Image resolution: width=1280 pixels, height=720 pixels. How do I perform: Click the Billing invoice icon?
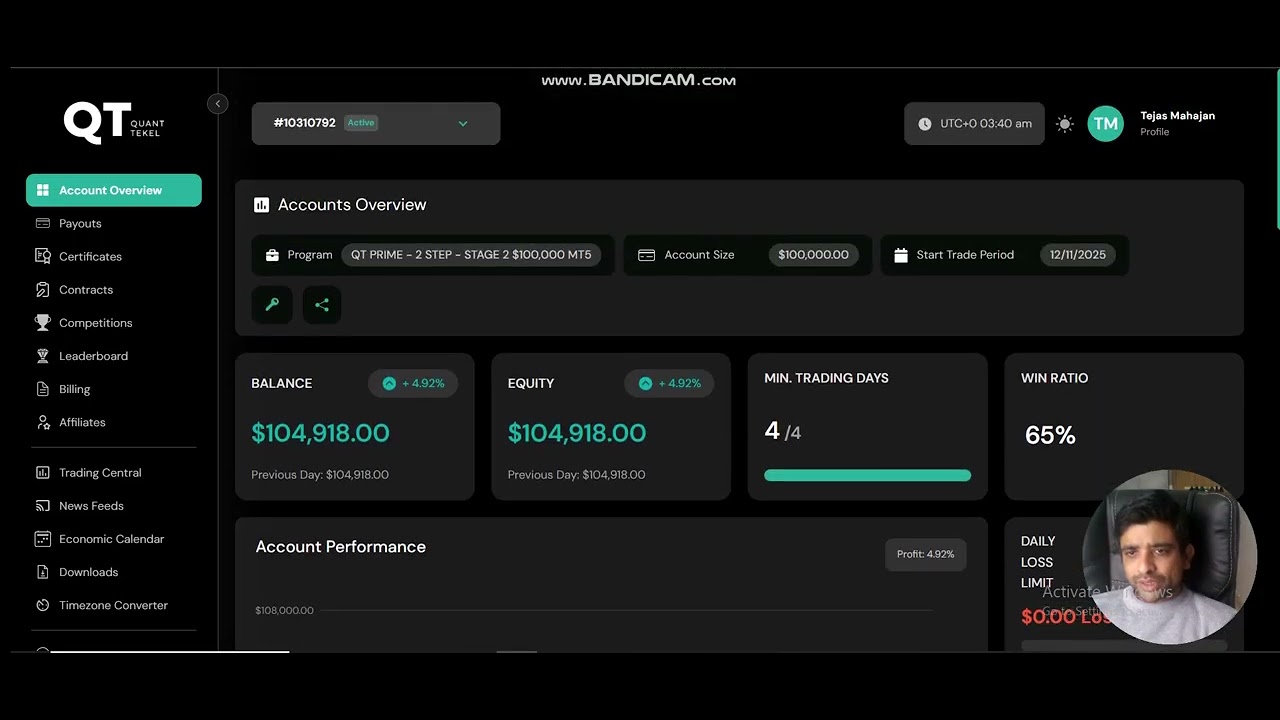[x=43, y=389]
